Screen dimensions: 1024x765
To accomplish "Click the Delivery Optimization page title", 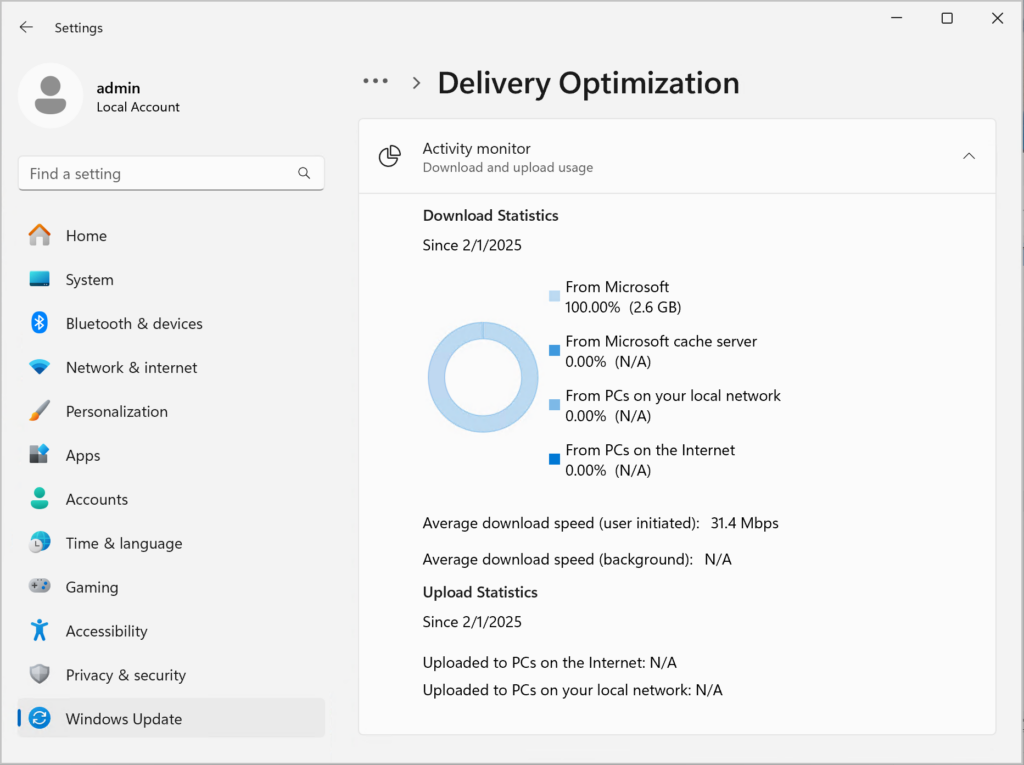I will 588,84.
